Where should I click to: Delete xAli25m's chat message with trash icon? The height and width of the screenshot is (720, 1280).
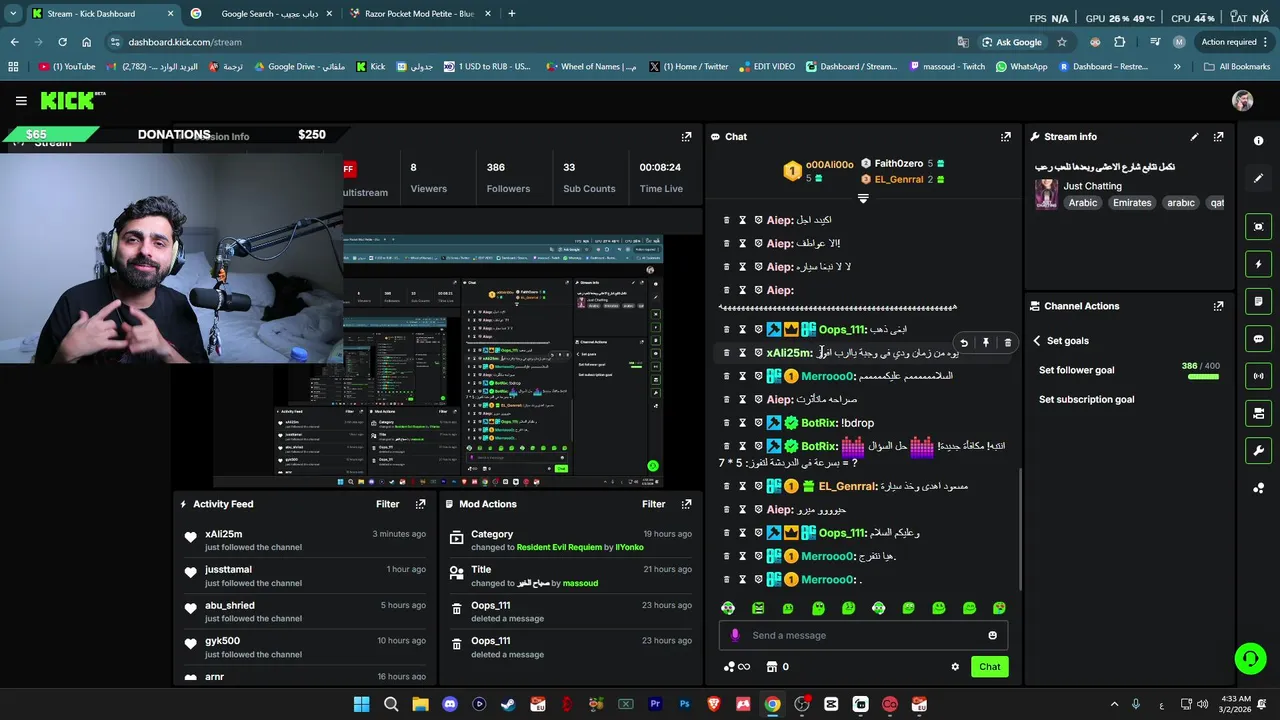(x=1007, y=343)
